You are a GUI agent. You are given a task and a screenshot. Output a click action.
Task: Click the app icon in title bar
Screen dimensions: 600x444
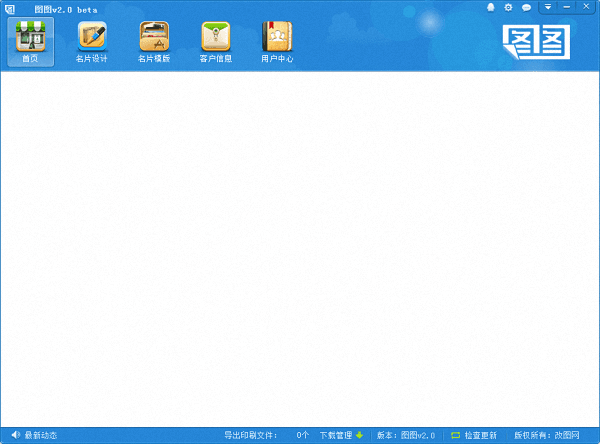tap(8, 9)
